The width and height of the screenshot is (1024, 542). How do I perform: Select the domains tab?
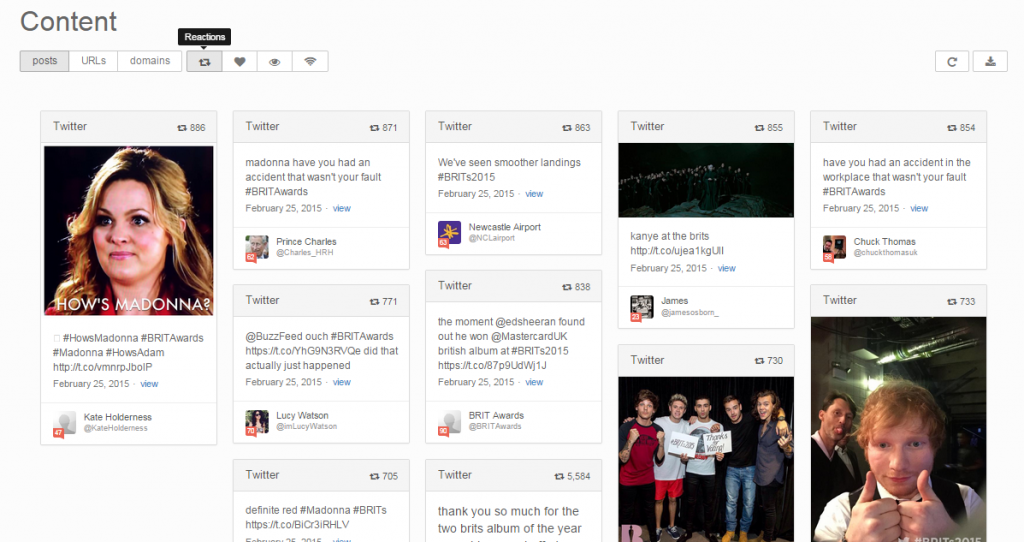[150, 61]
